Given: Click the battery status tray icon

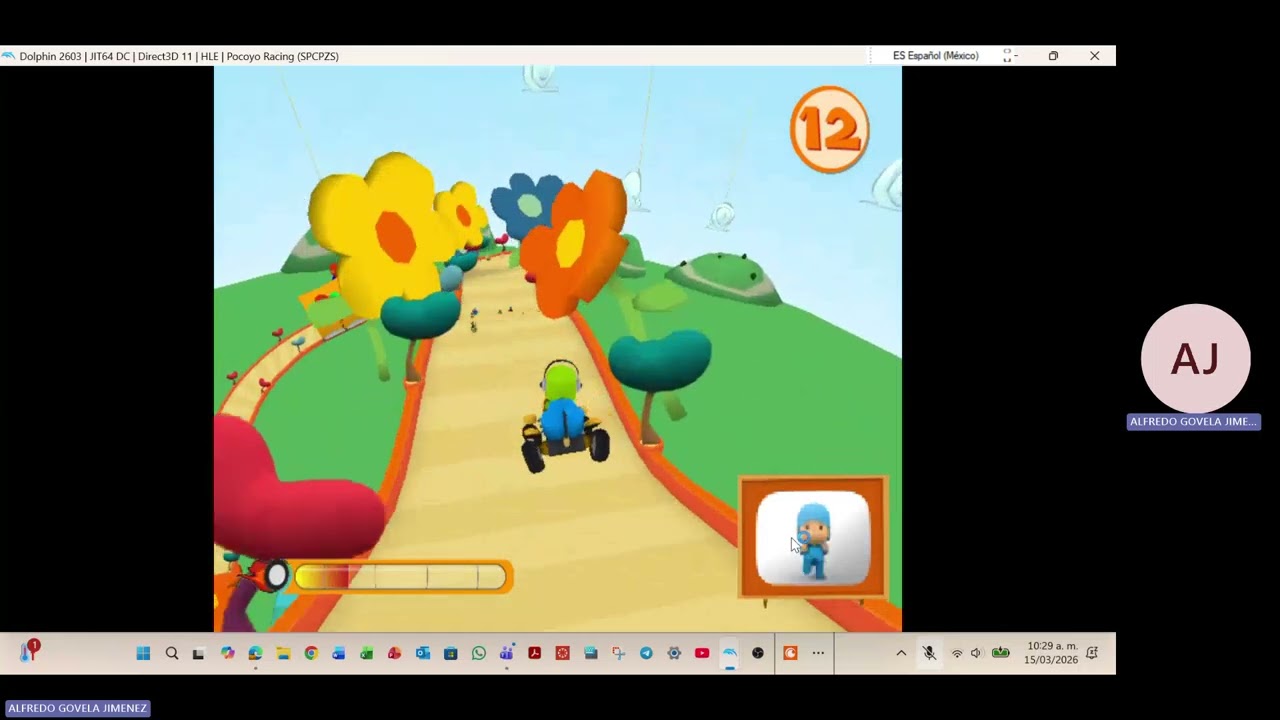Looking at the screenshot, I should pos(1000,653).
